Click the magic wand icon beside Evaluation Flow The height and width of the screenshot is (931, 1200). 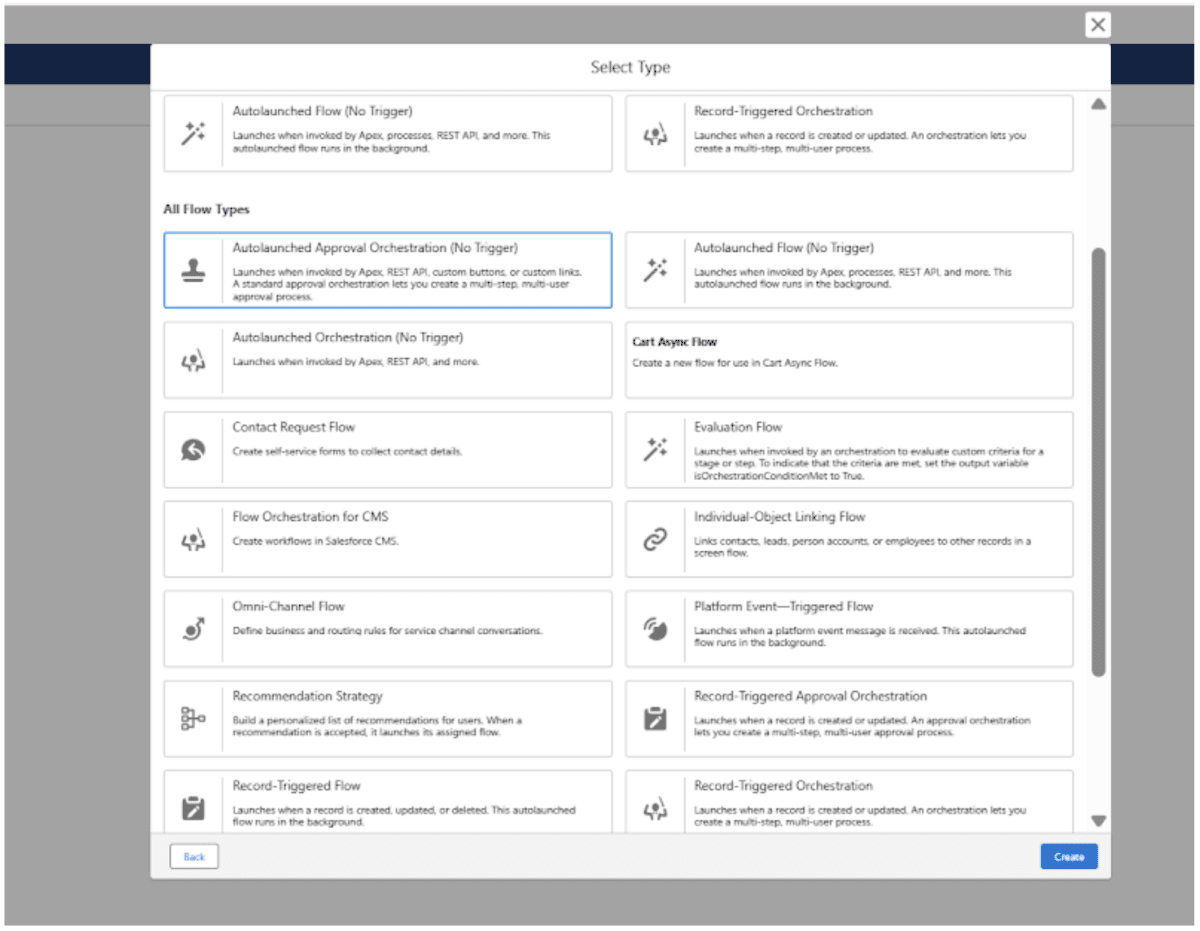655,450
